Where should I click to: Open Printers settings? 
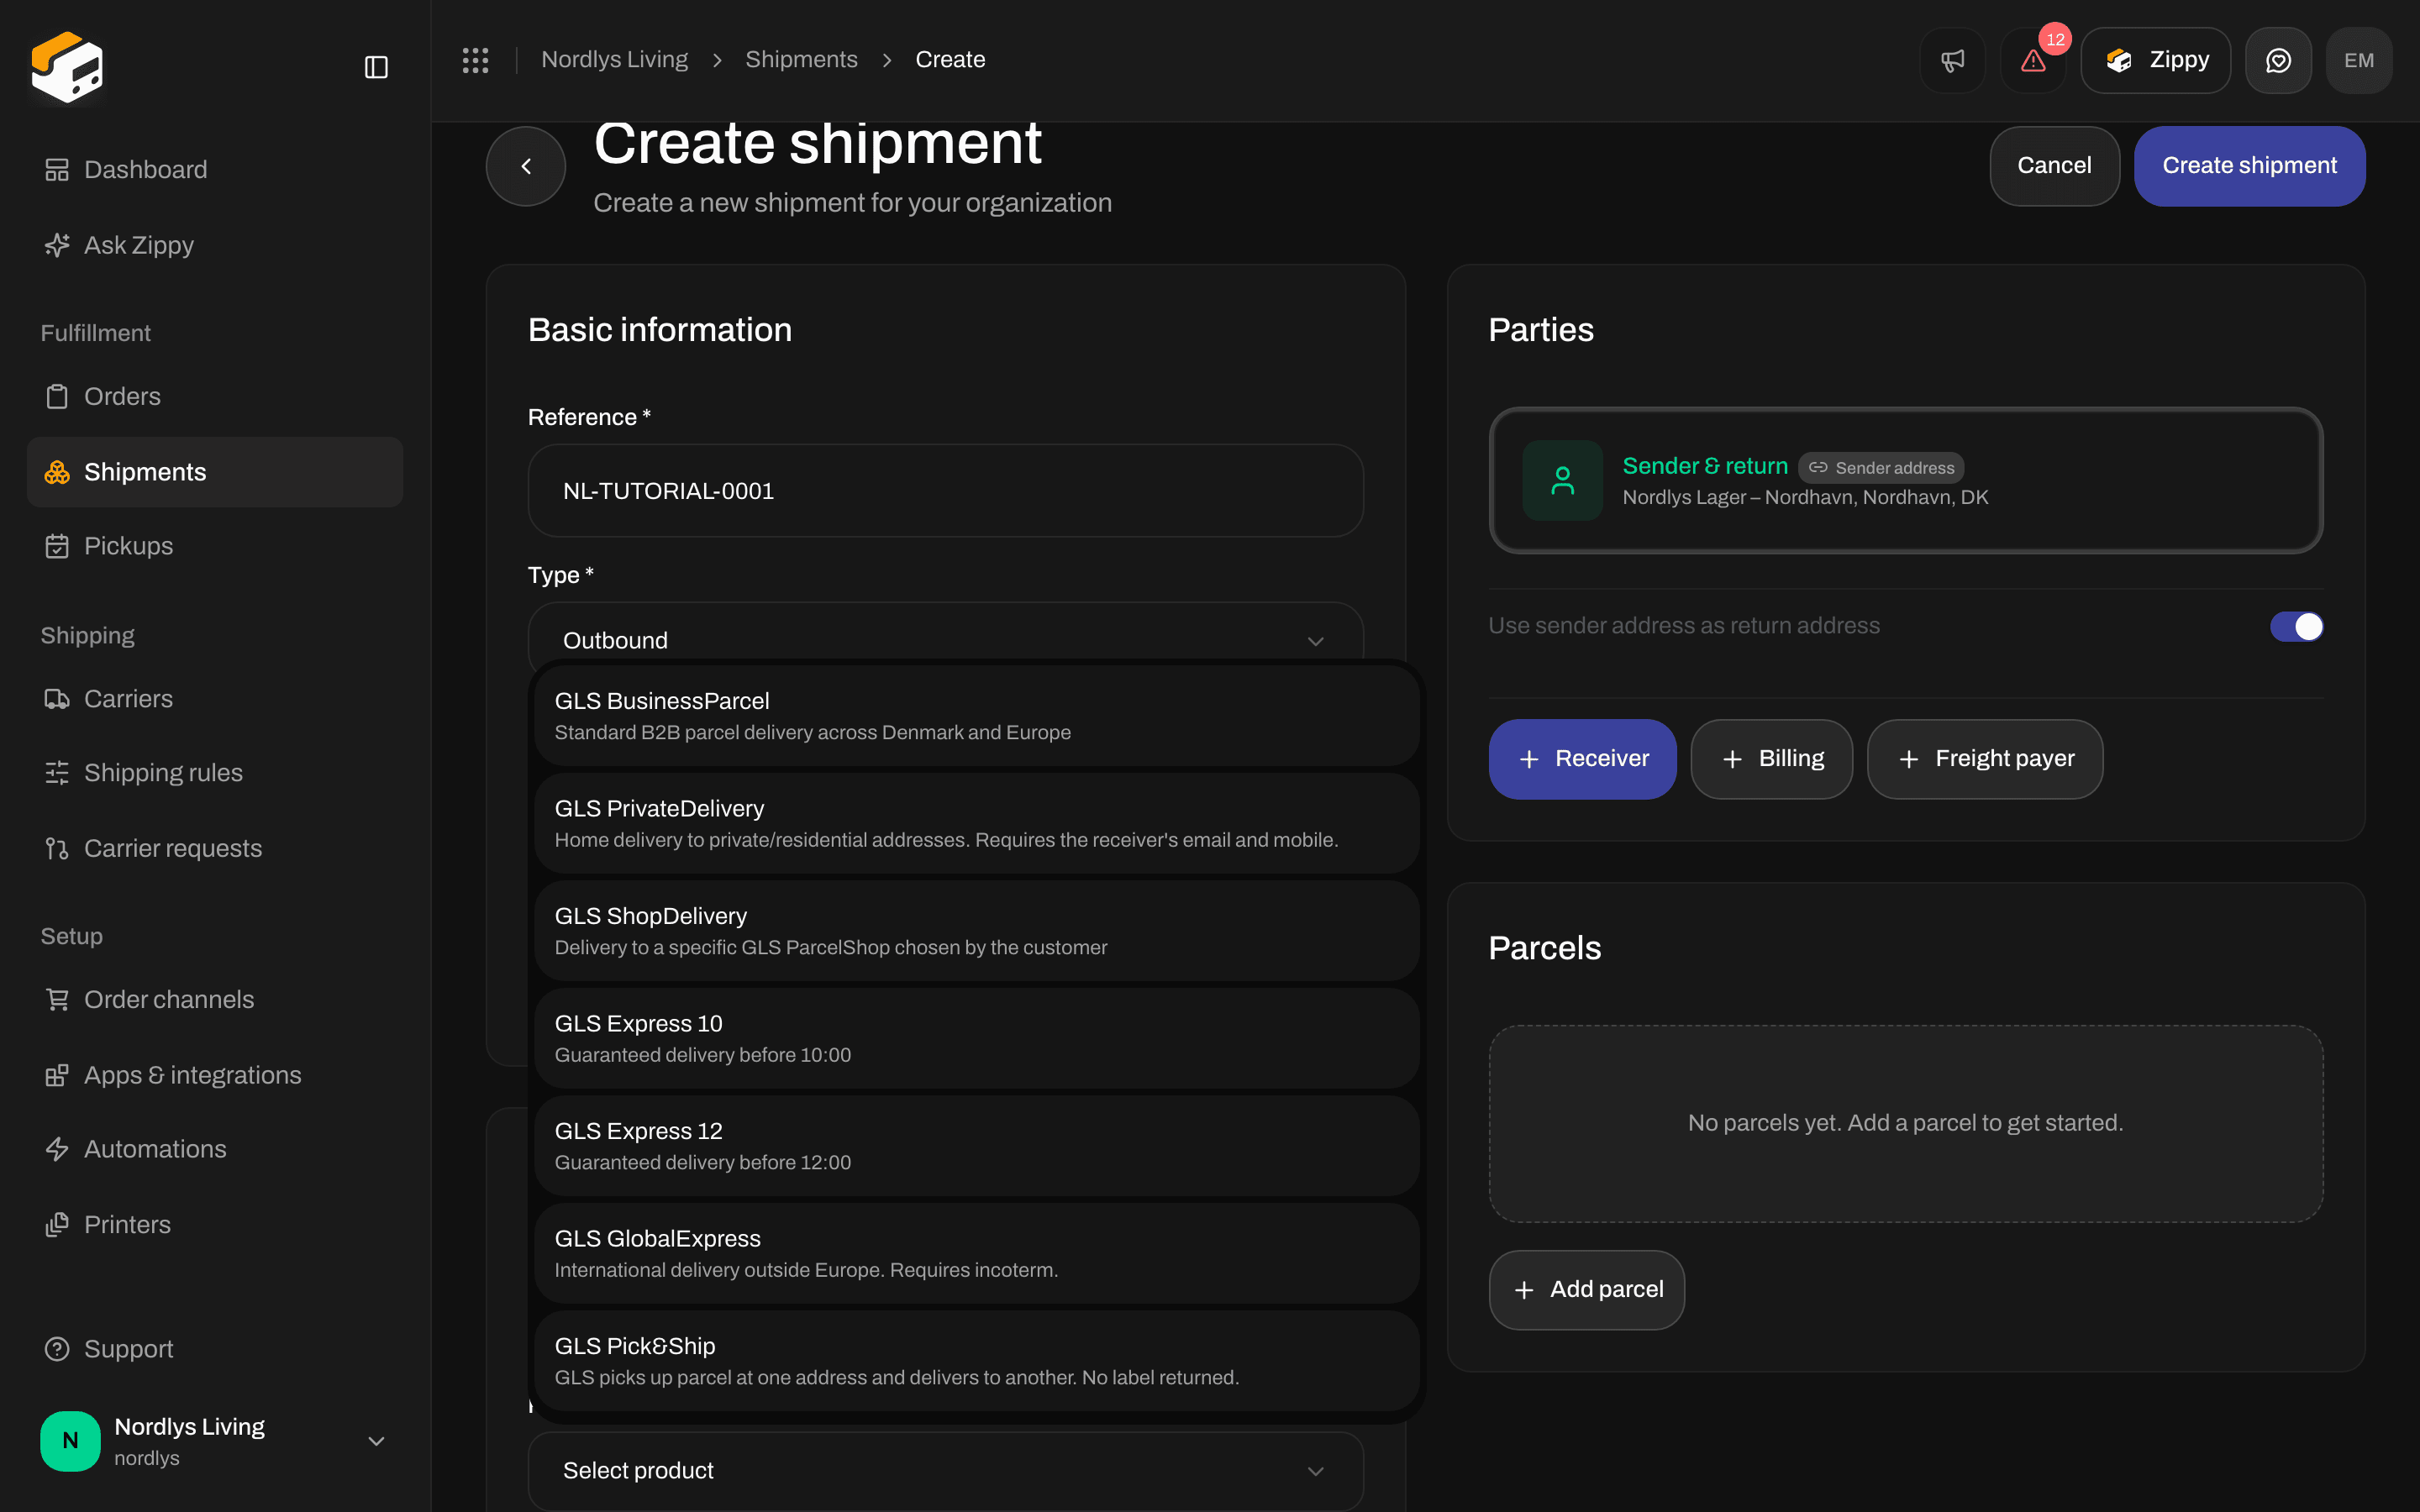pos(215,1225)
